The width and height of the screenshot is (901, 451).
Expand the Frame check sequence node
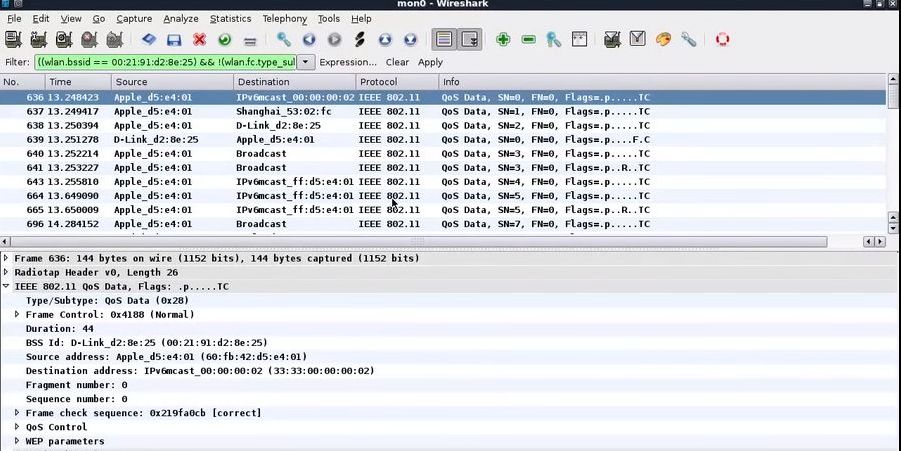[x=17, y=413]
